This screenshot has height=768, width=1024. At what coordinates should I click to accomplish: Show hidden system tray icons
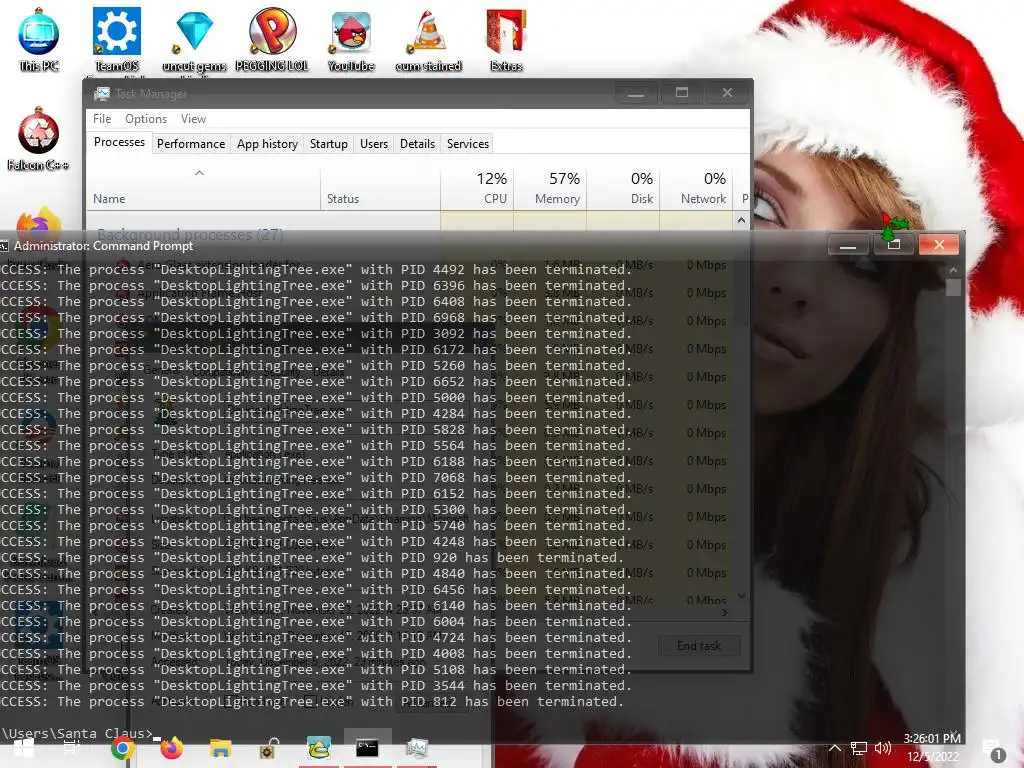[835, 748]
